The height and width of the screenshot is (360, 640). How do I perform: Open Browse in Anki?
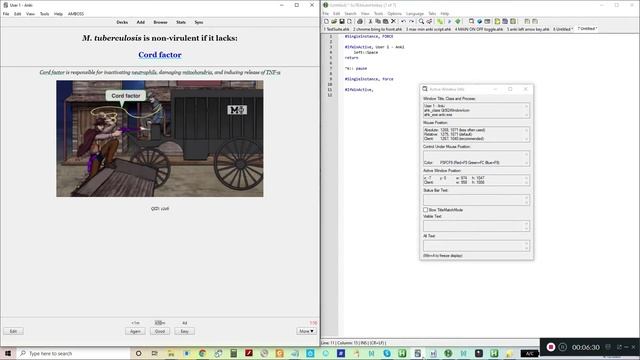[x=160, y=22]
